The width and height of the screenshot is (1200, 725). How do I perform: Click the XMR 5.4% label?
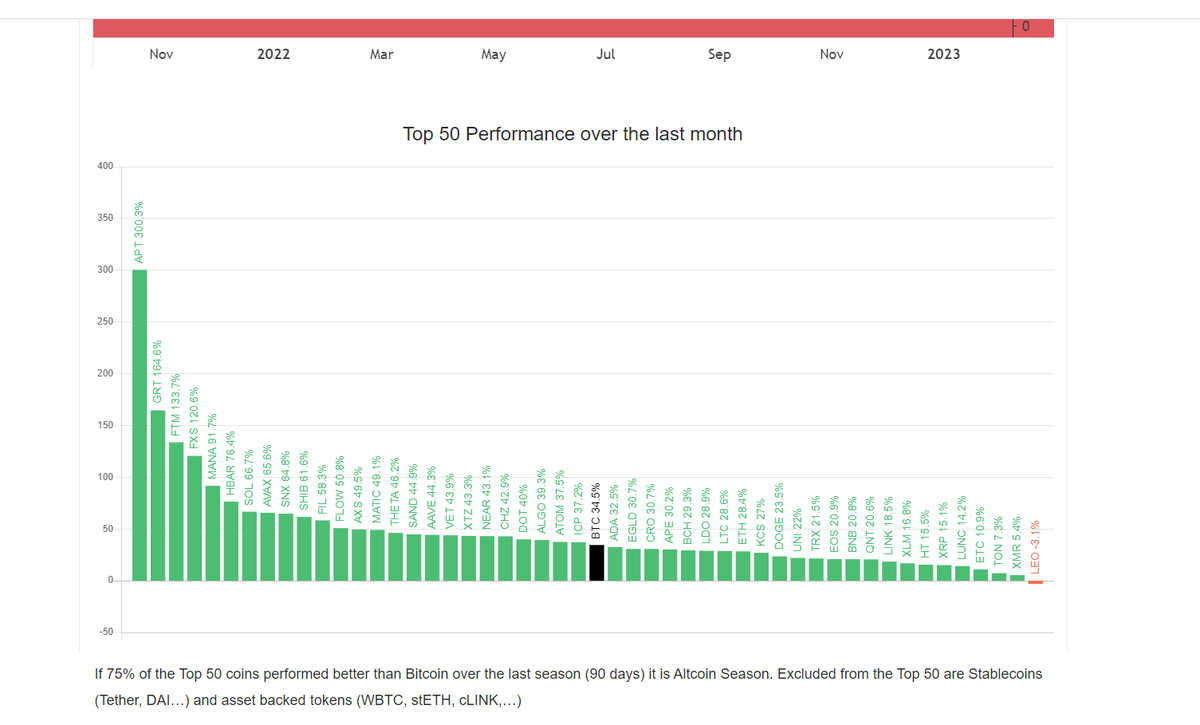[x=1016, y=543]
